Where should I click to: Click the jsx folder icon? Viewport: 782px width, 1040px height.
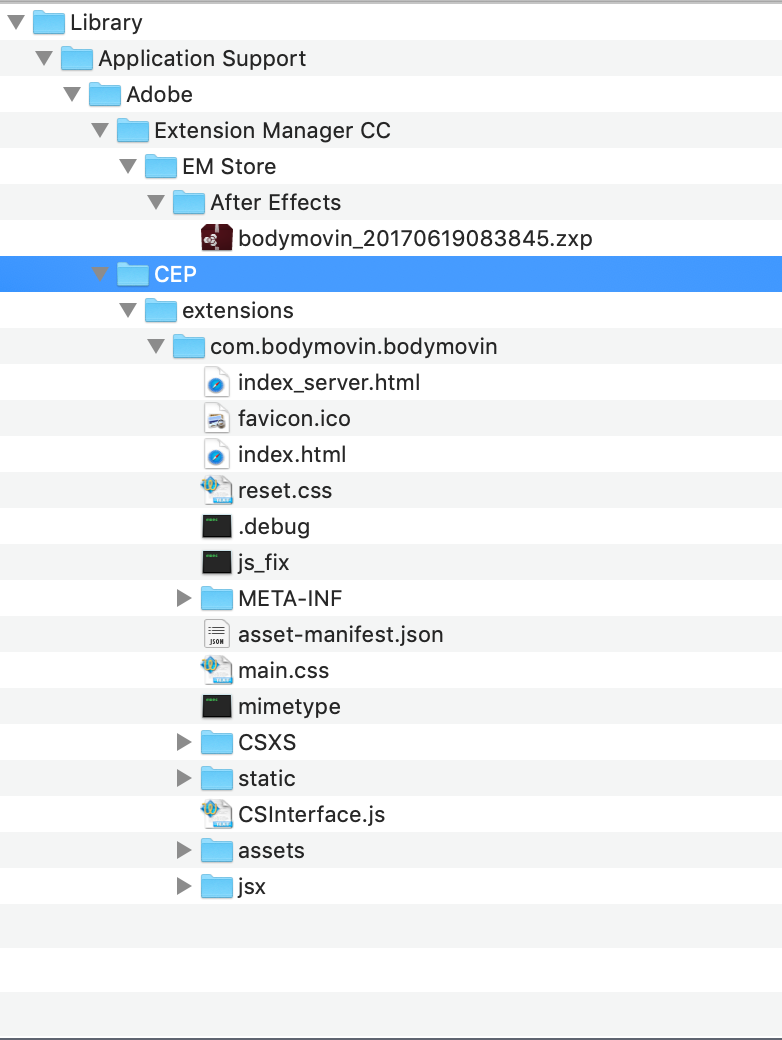[x=216, y=885]
